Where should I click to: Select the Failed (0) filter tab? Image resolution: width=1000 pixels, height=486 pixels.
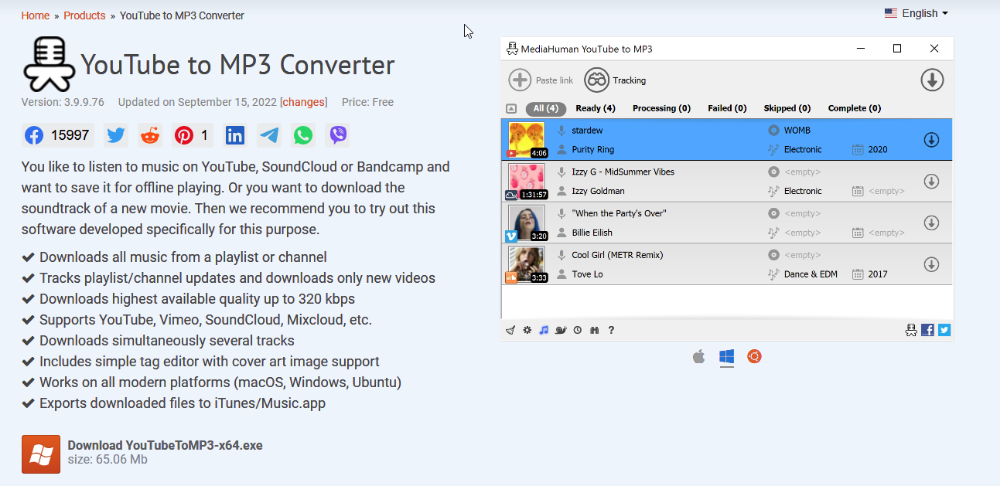(727, 108)
